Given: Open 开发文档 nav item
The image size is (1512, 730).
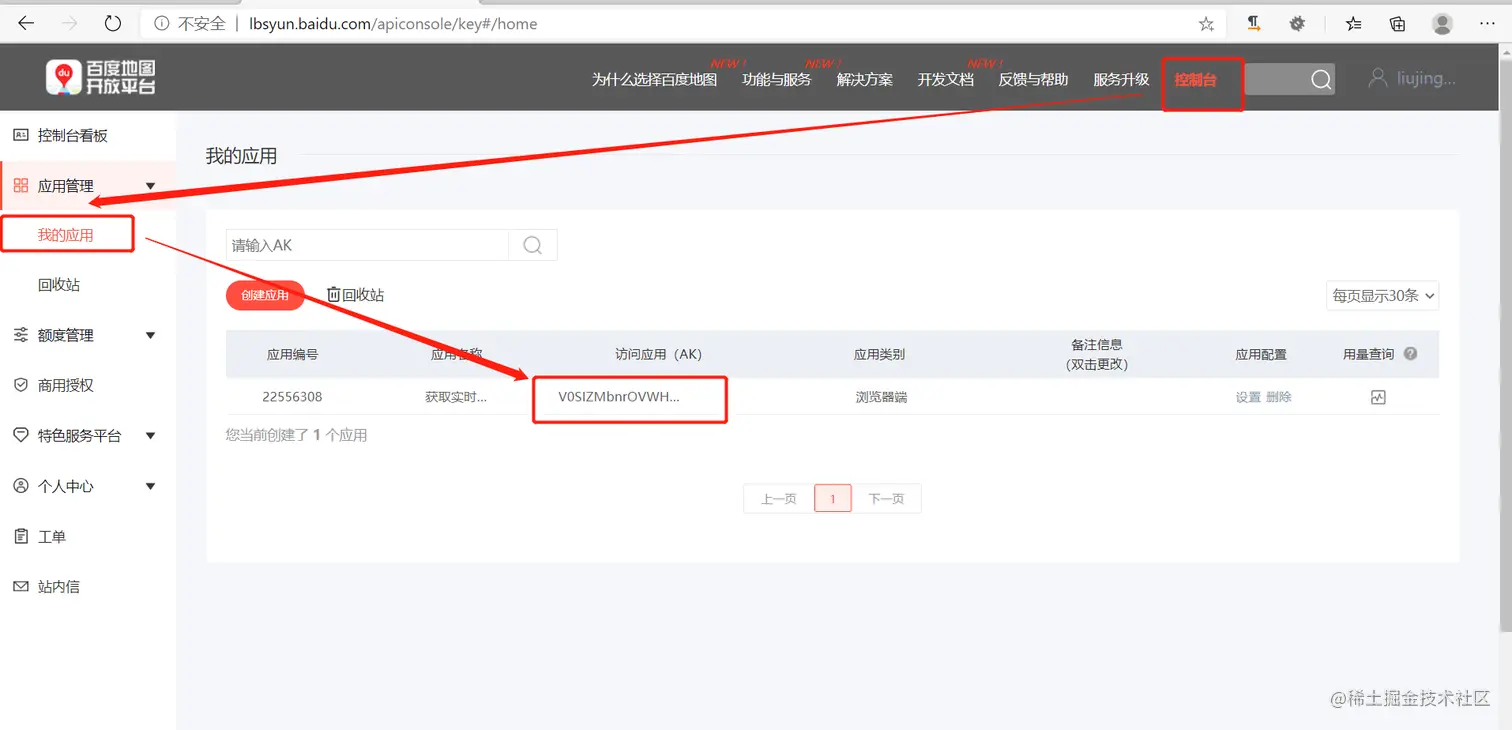Looking at the screenshot, I should [946, 79].
